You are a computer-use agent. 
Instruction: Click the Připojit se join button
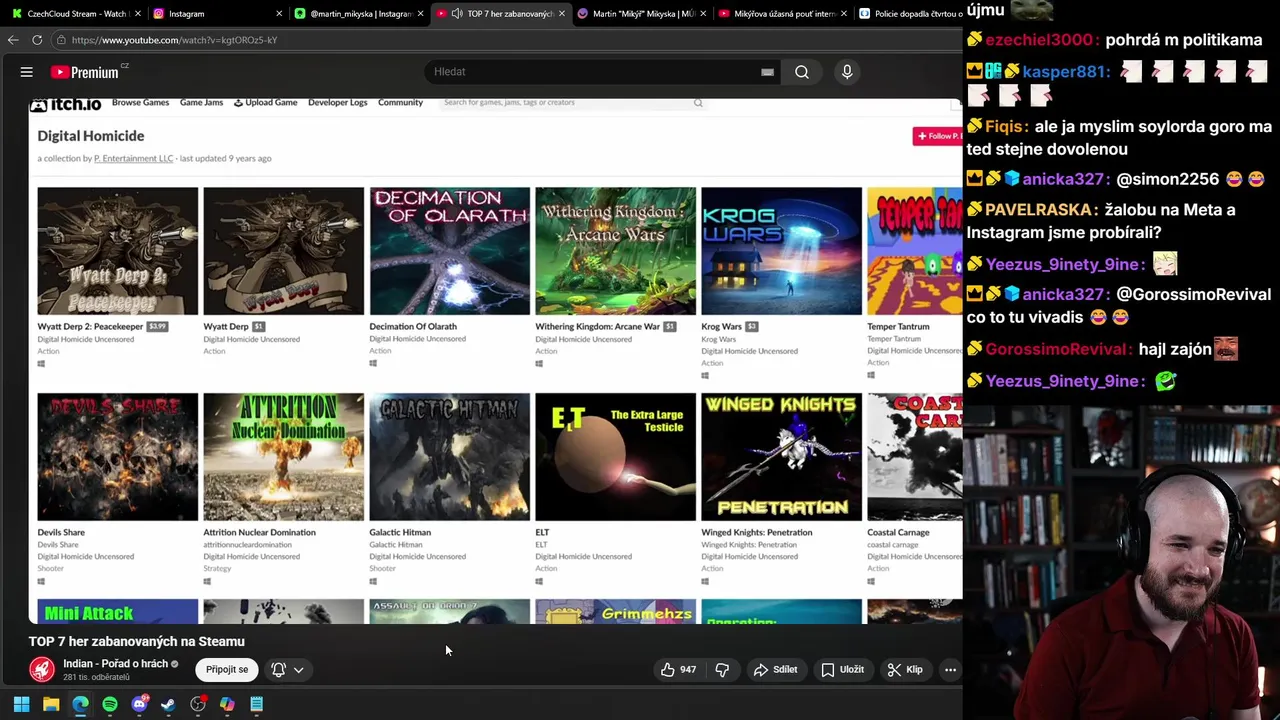point(227,670)
